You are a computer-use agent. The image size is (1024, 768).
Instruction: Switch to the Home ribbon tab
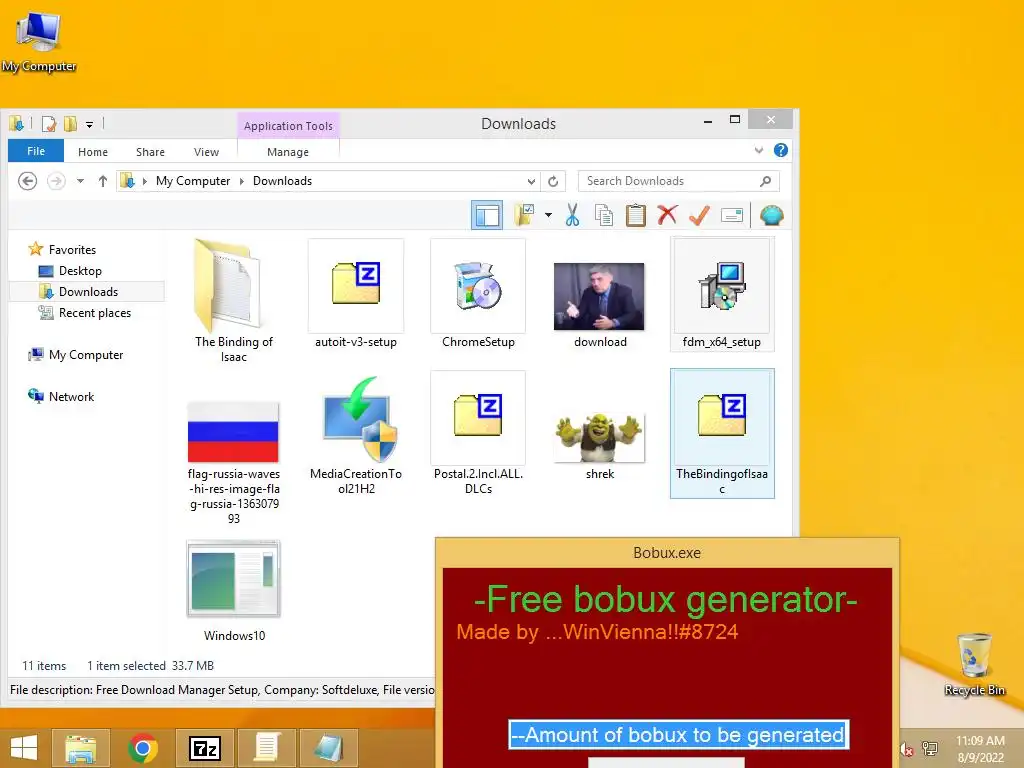[x=93, y=152]
